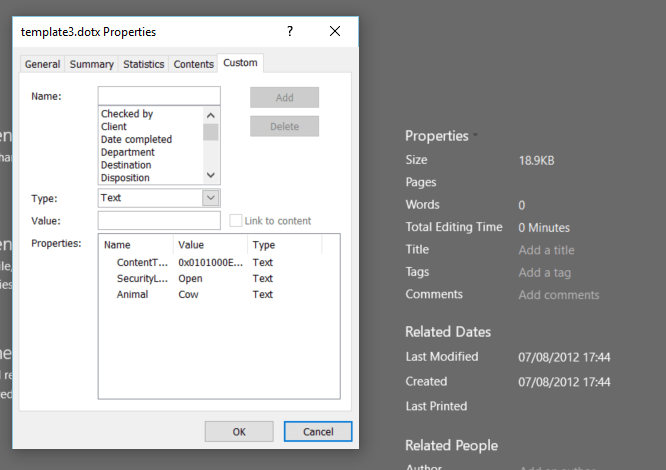Viewport: 666px width, 470px height.
Task: Click the '0 Minutes' editing time value
Action: pyautogui.click(x=544, y=228)
